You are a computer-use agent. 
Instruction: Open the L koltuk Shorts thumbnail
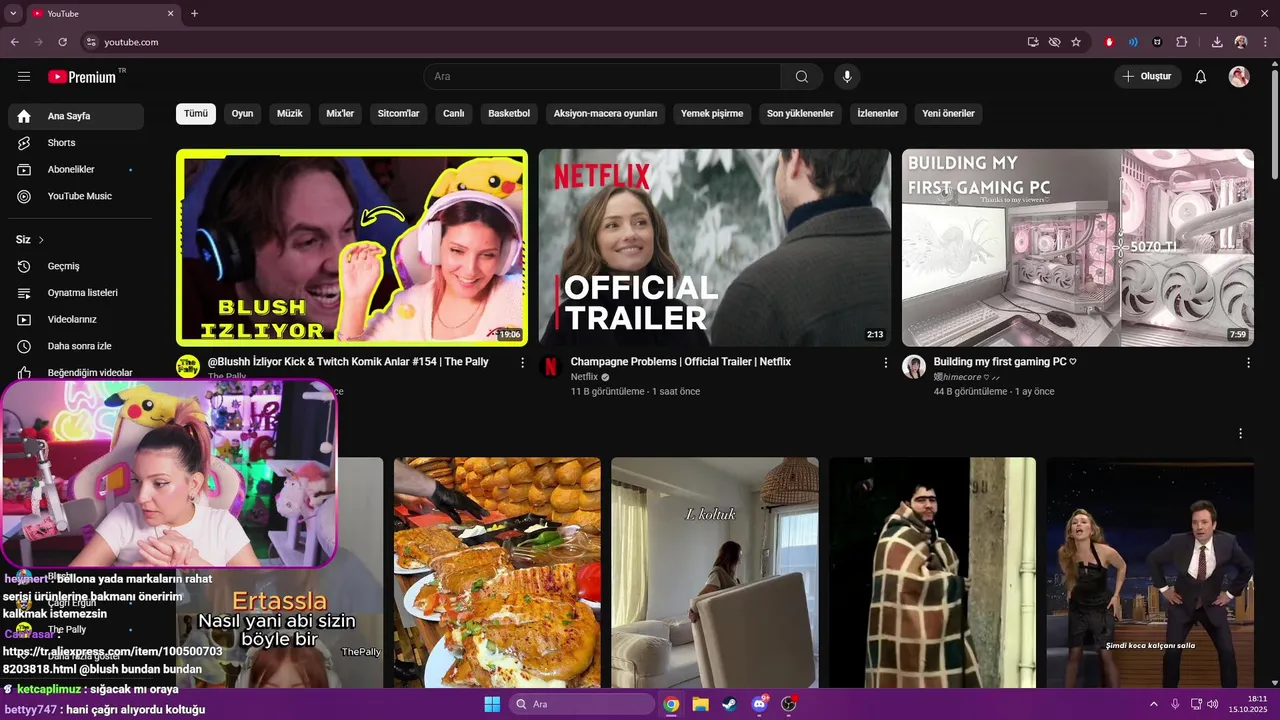pos(715,572)
